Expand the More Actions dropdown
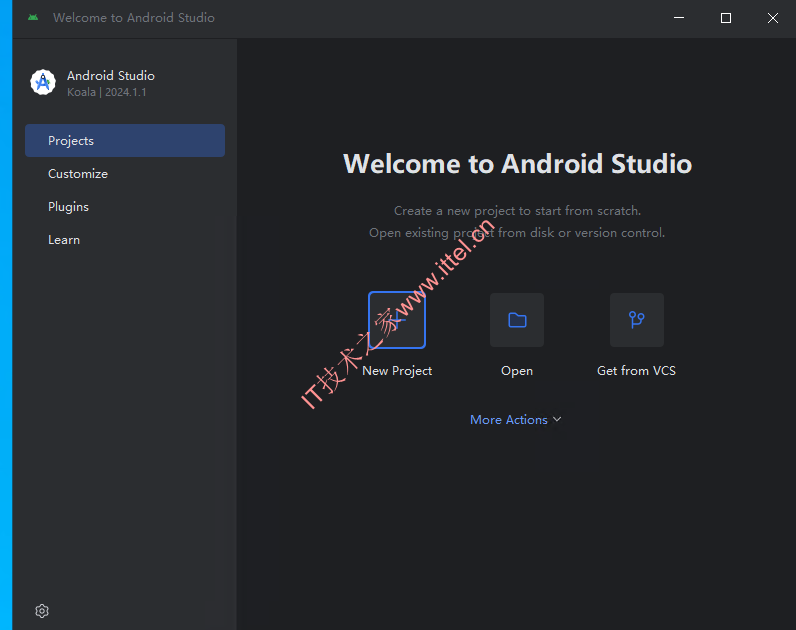This screenshot has width=796, height=630. click(515, 420)
